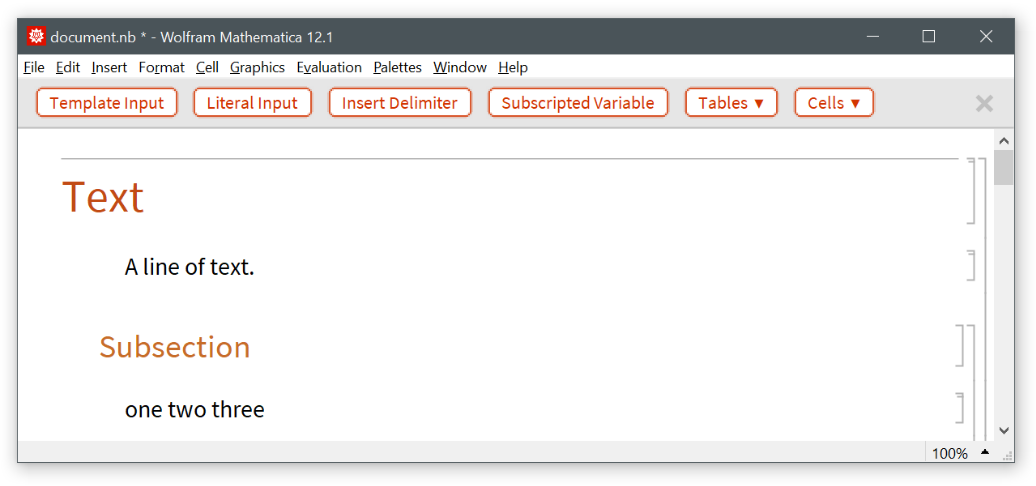Screen dimensions: 1036x486
Task: Open the File menu
Action: (34, 67)
